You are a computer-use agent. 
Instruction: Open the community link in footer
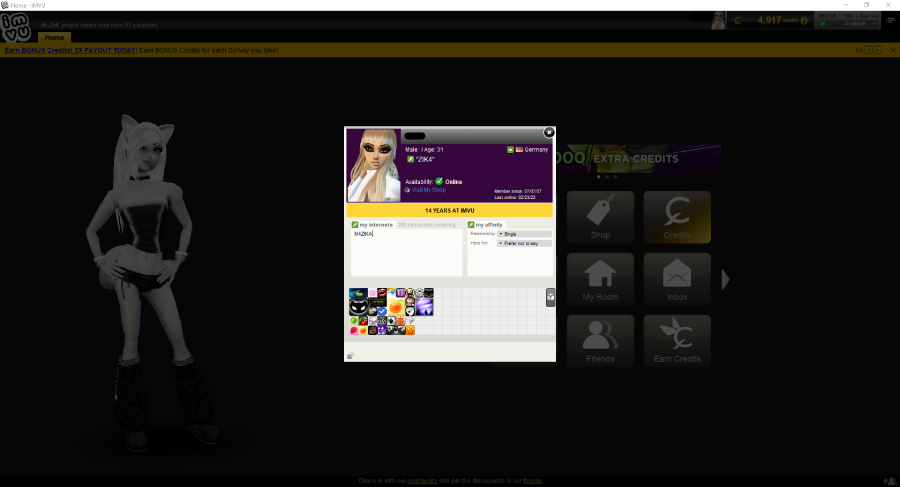coord(422,481)
